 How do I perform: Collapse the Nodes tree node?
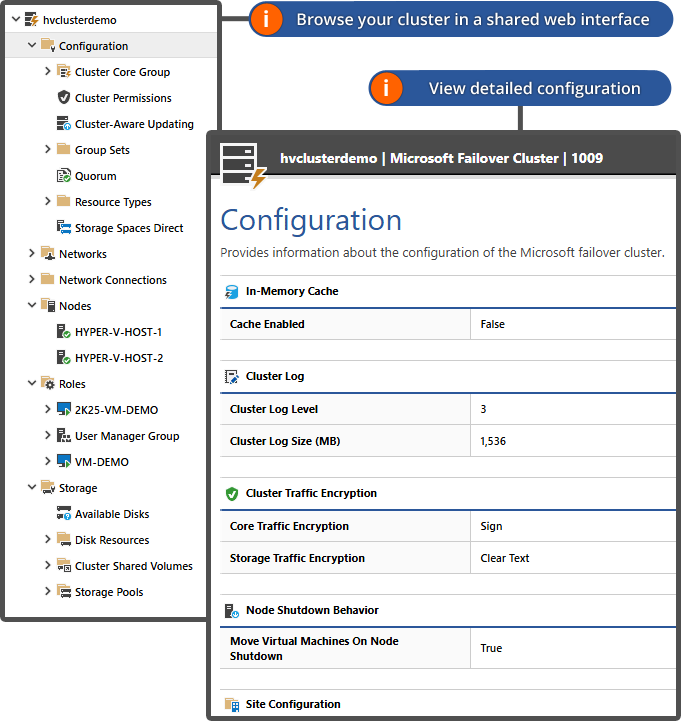32,305
